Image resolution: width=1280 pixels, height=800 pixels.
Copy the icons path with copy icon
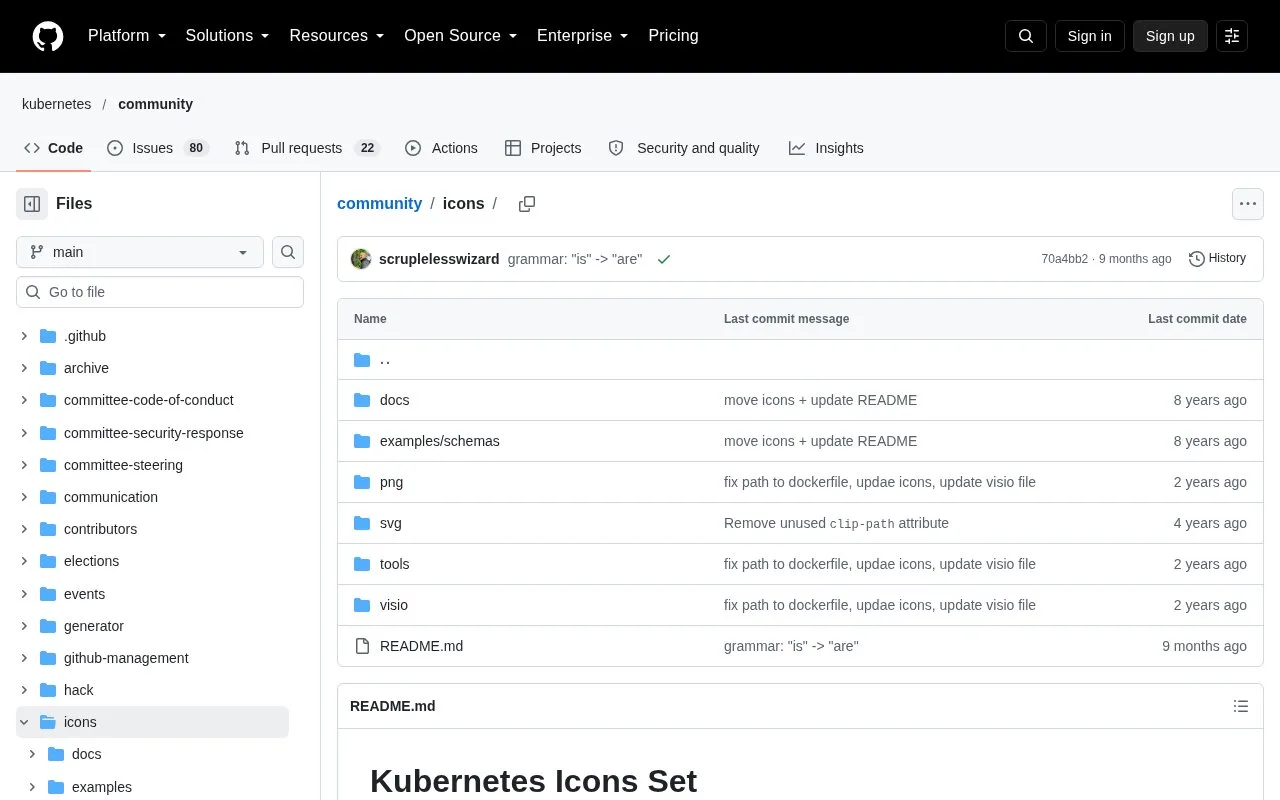click(527, 204)
